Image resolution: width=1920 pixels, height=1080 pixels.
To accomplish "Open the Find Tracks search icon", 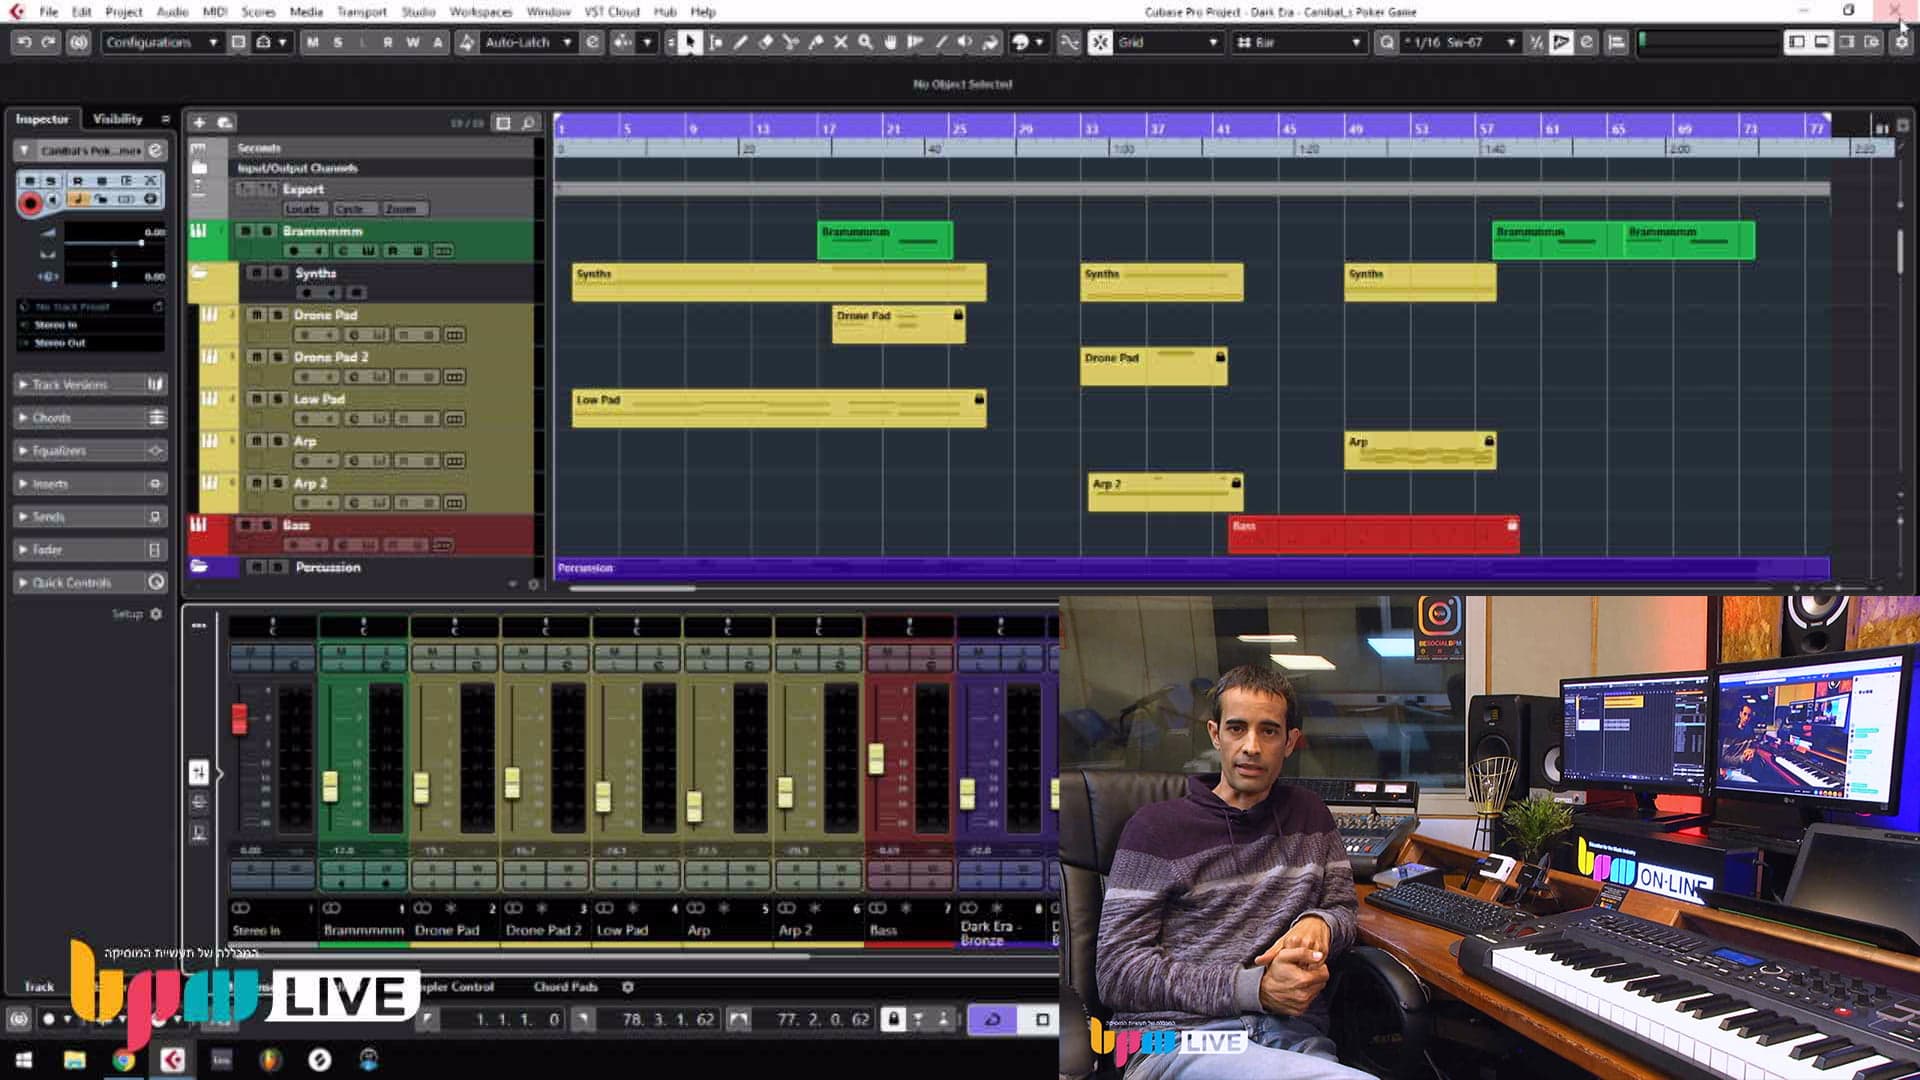I will point(529,122).
